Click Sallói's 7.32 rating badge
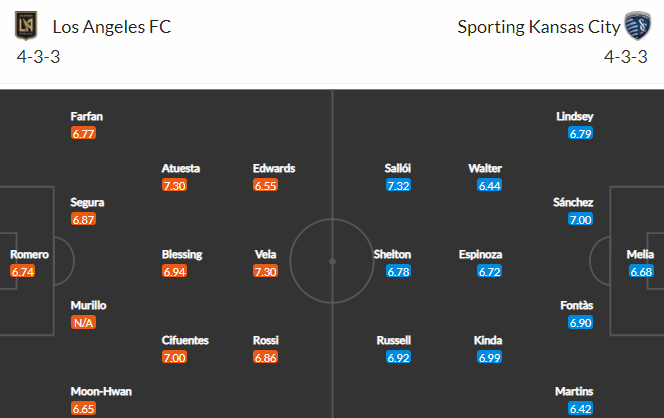The width and height of the screenshot is (664, 418). click(398, 185)
